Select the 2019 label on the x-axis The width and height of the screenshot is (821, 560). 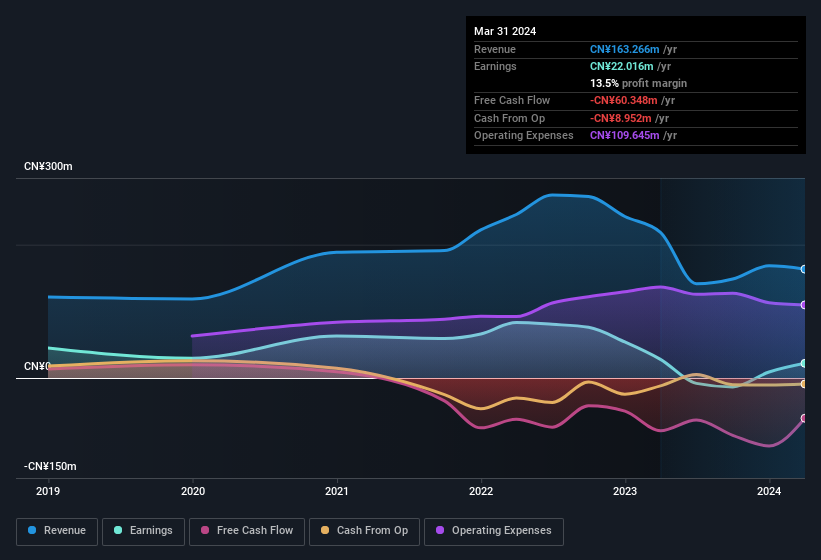49,491
